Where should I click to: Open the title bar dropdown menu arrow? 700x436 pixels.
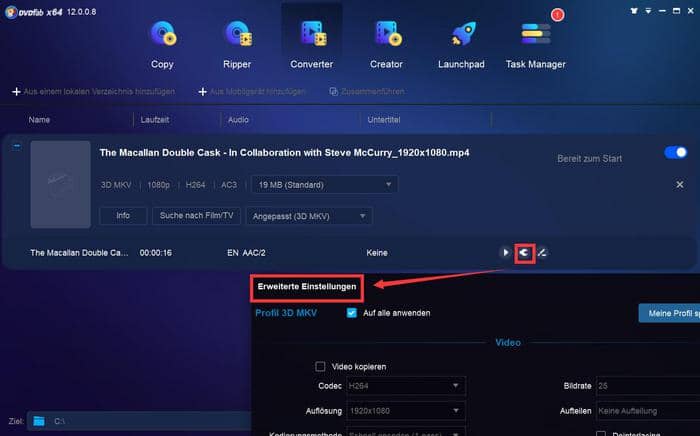point(648,11)
